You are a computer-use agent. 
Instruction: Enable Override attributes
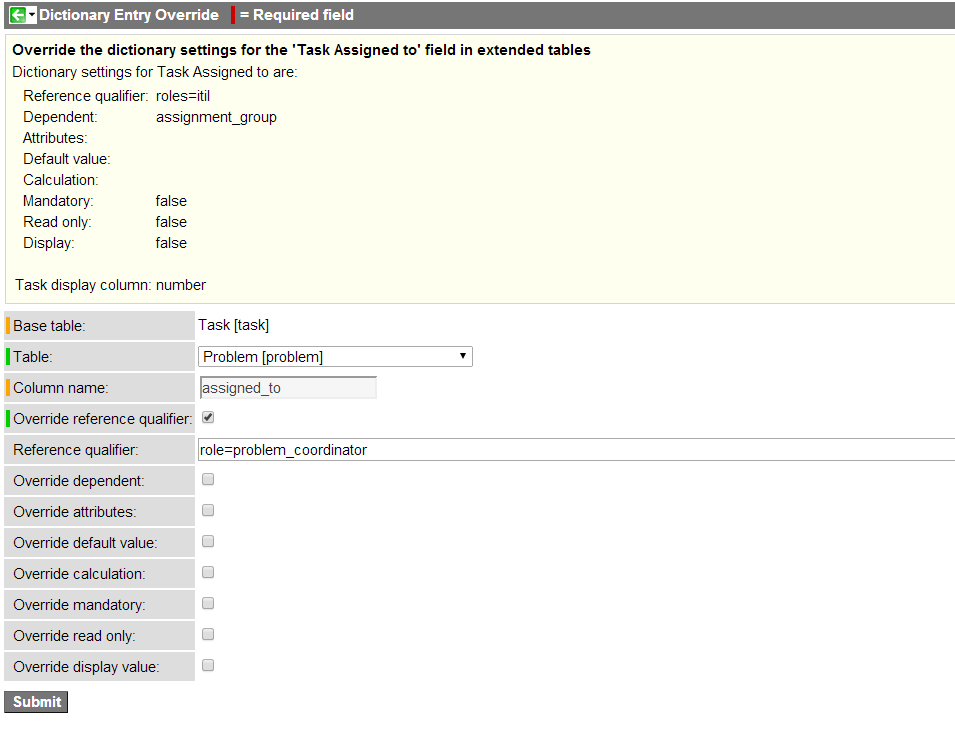pos(206,510)
